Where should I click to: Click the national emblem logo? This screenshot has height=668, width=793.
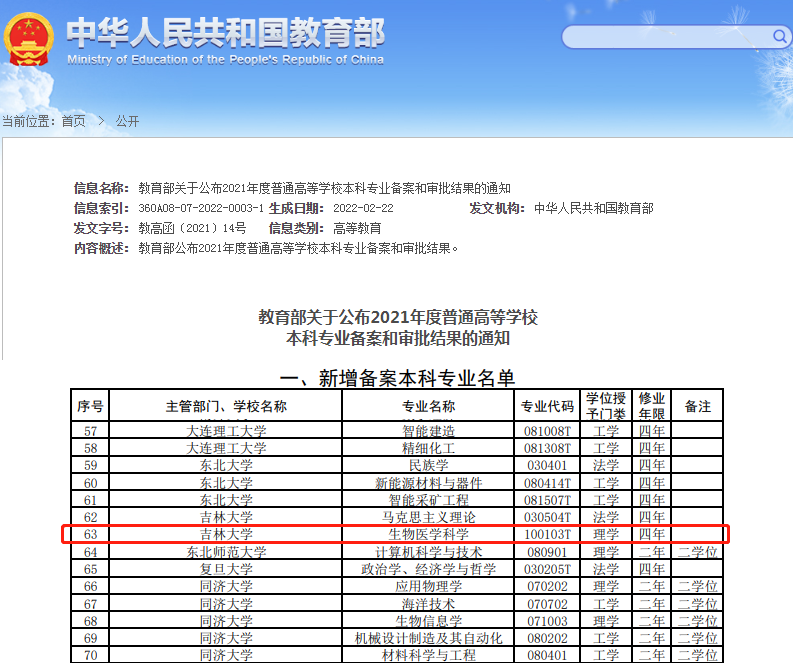tap(28, 40)
